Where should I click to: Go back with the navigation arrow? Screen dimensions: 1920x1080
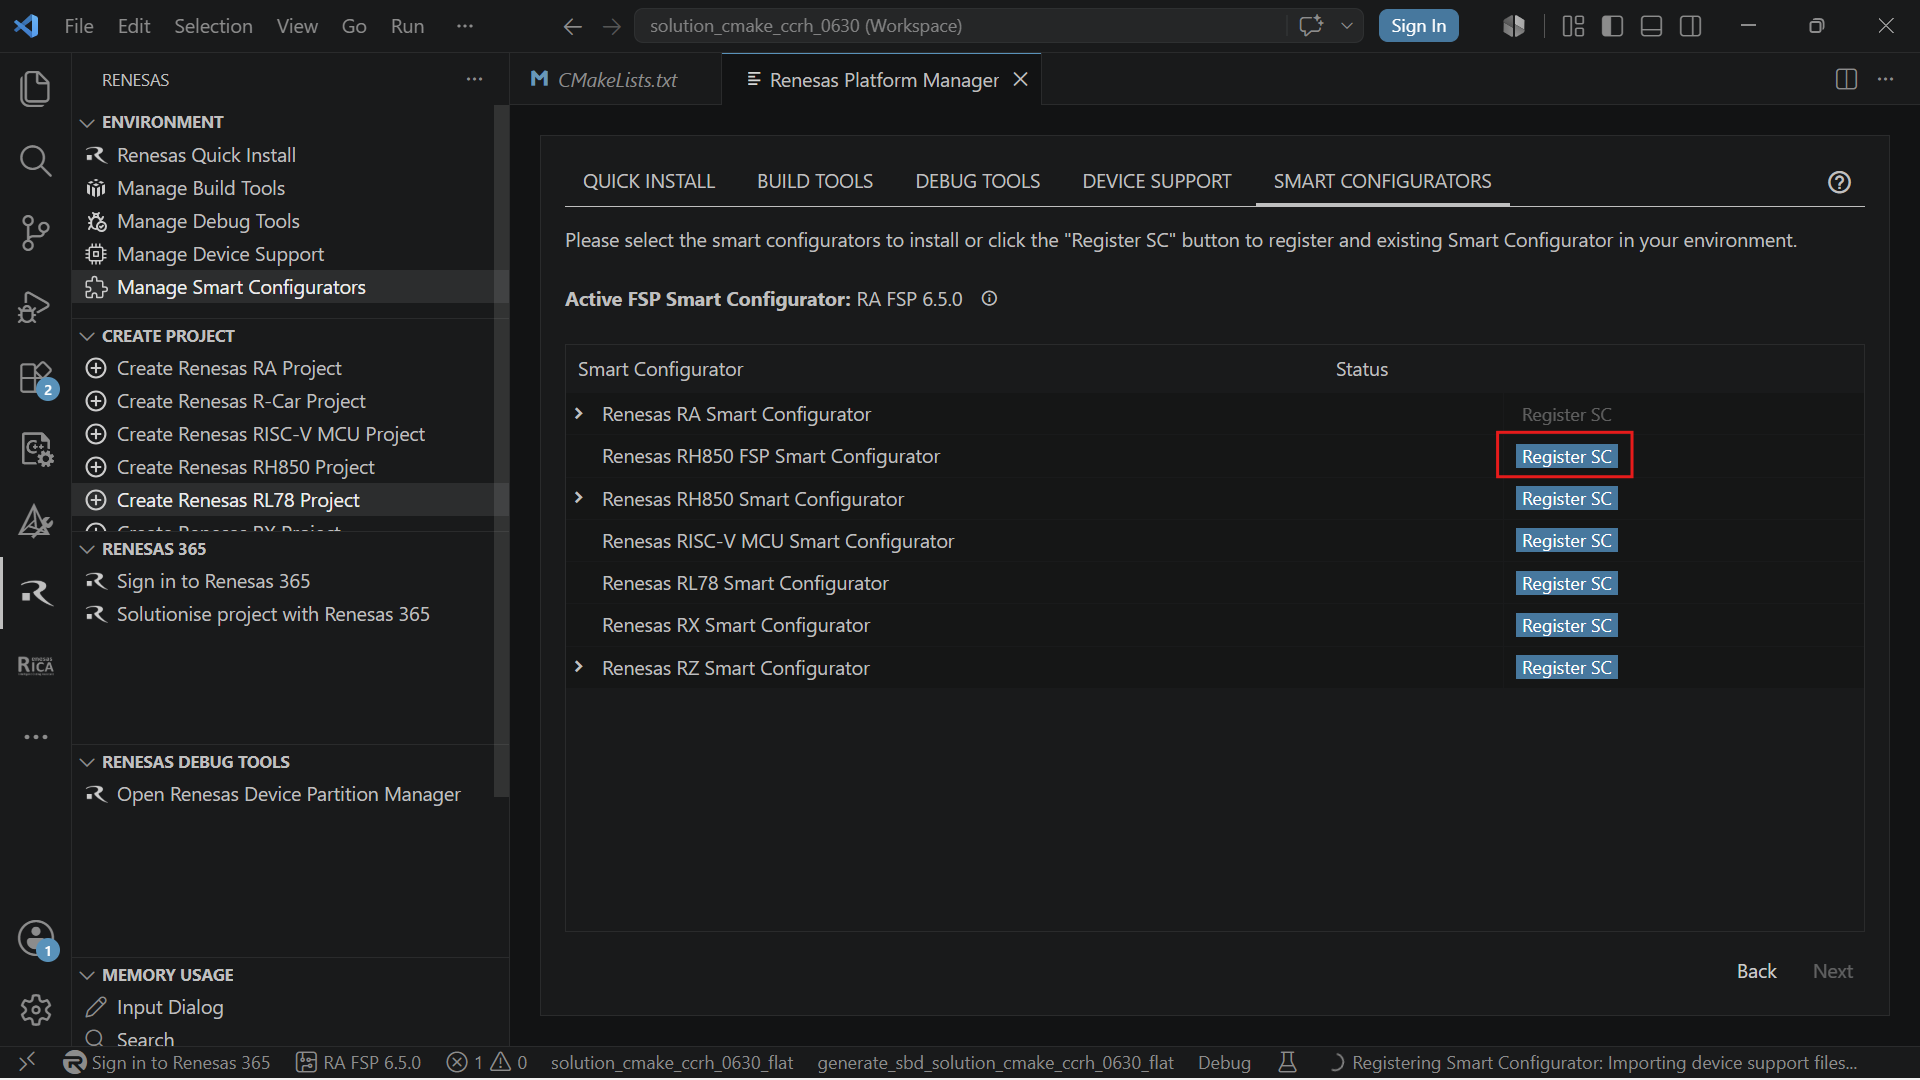click(572, 26)
